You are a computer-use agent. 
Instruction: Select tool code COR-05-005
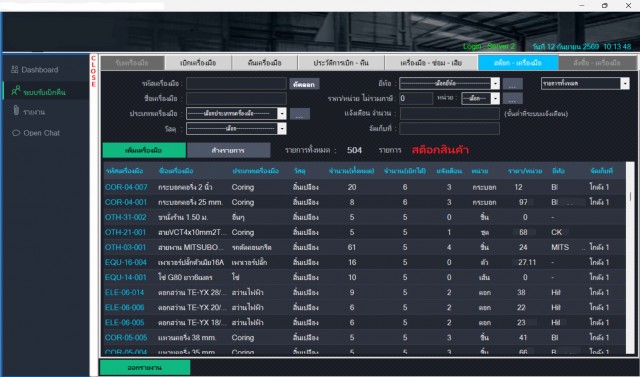pos(126,337)
